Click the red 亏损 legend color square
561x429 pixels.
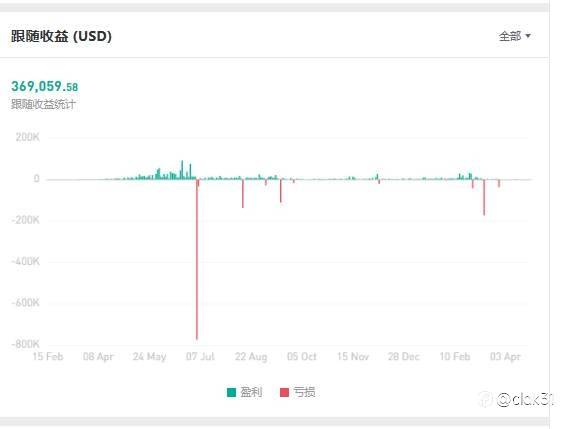(284, 393)
